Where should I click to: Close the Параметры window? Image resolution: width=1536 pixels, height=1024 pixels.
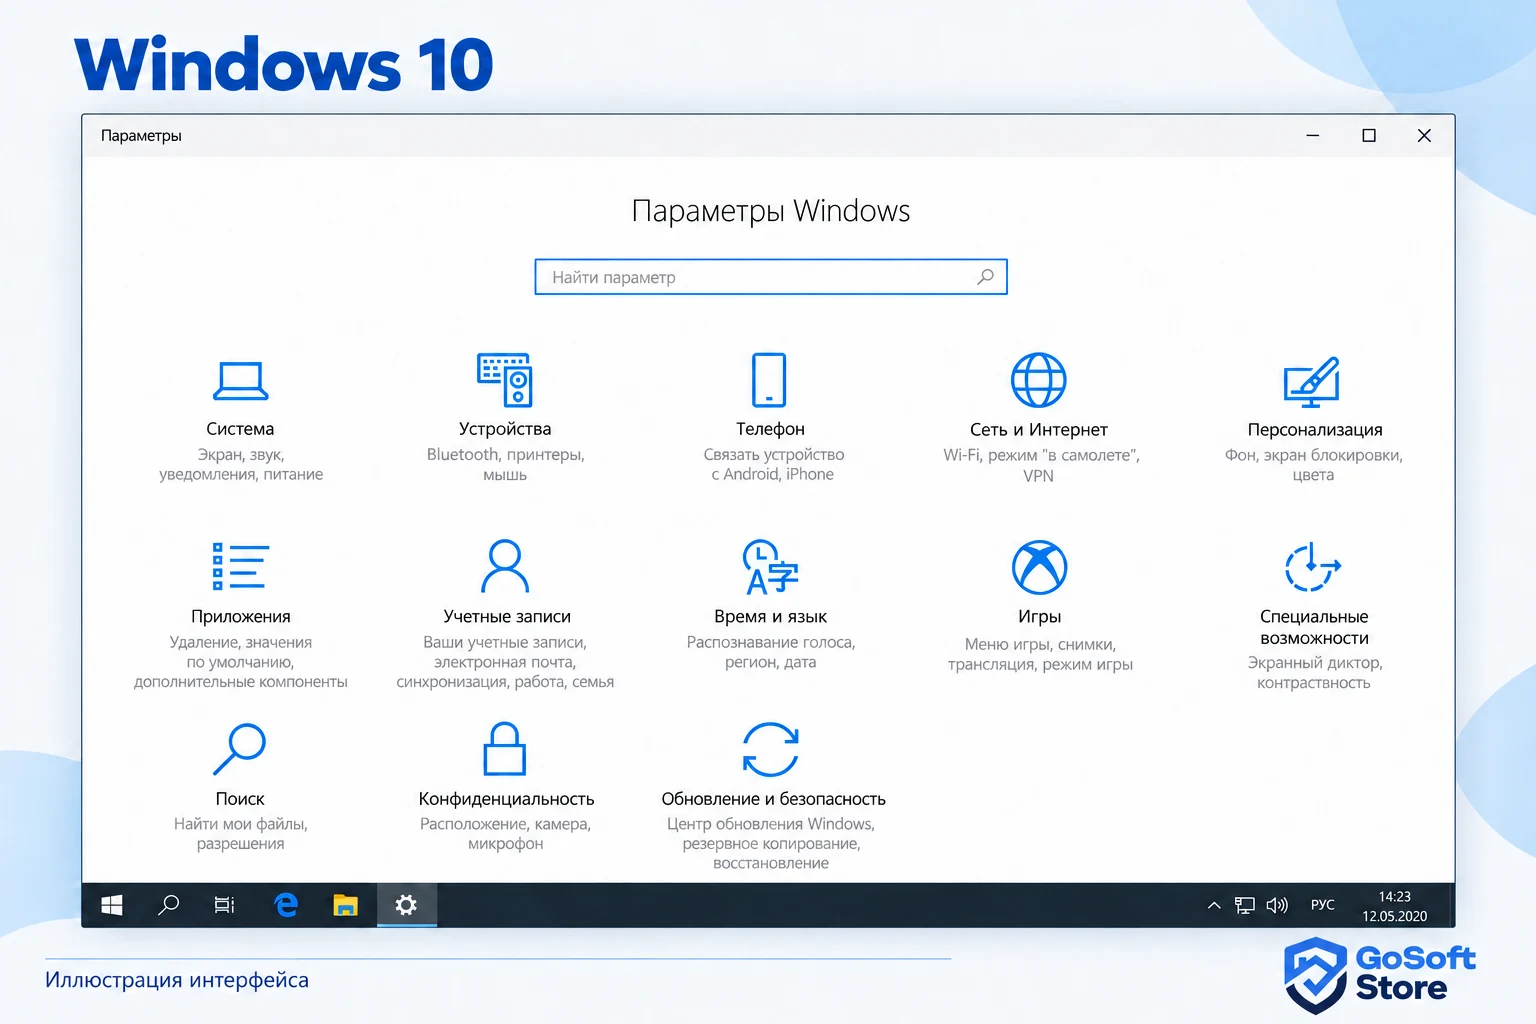pos(1424,135)
